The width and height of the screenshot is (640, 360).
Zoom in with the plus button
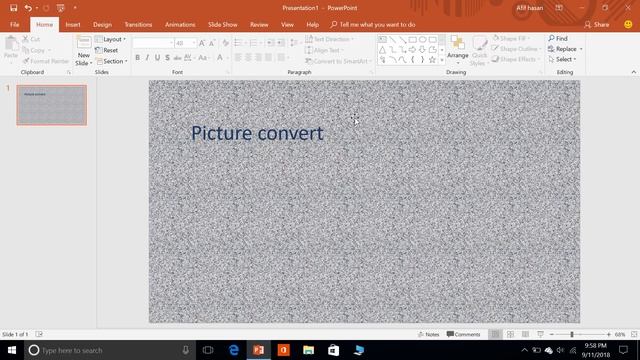[609, 334]
